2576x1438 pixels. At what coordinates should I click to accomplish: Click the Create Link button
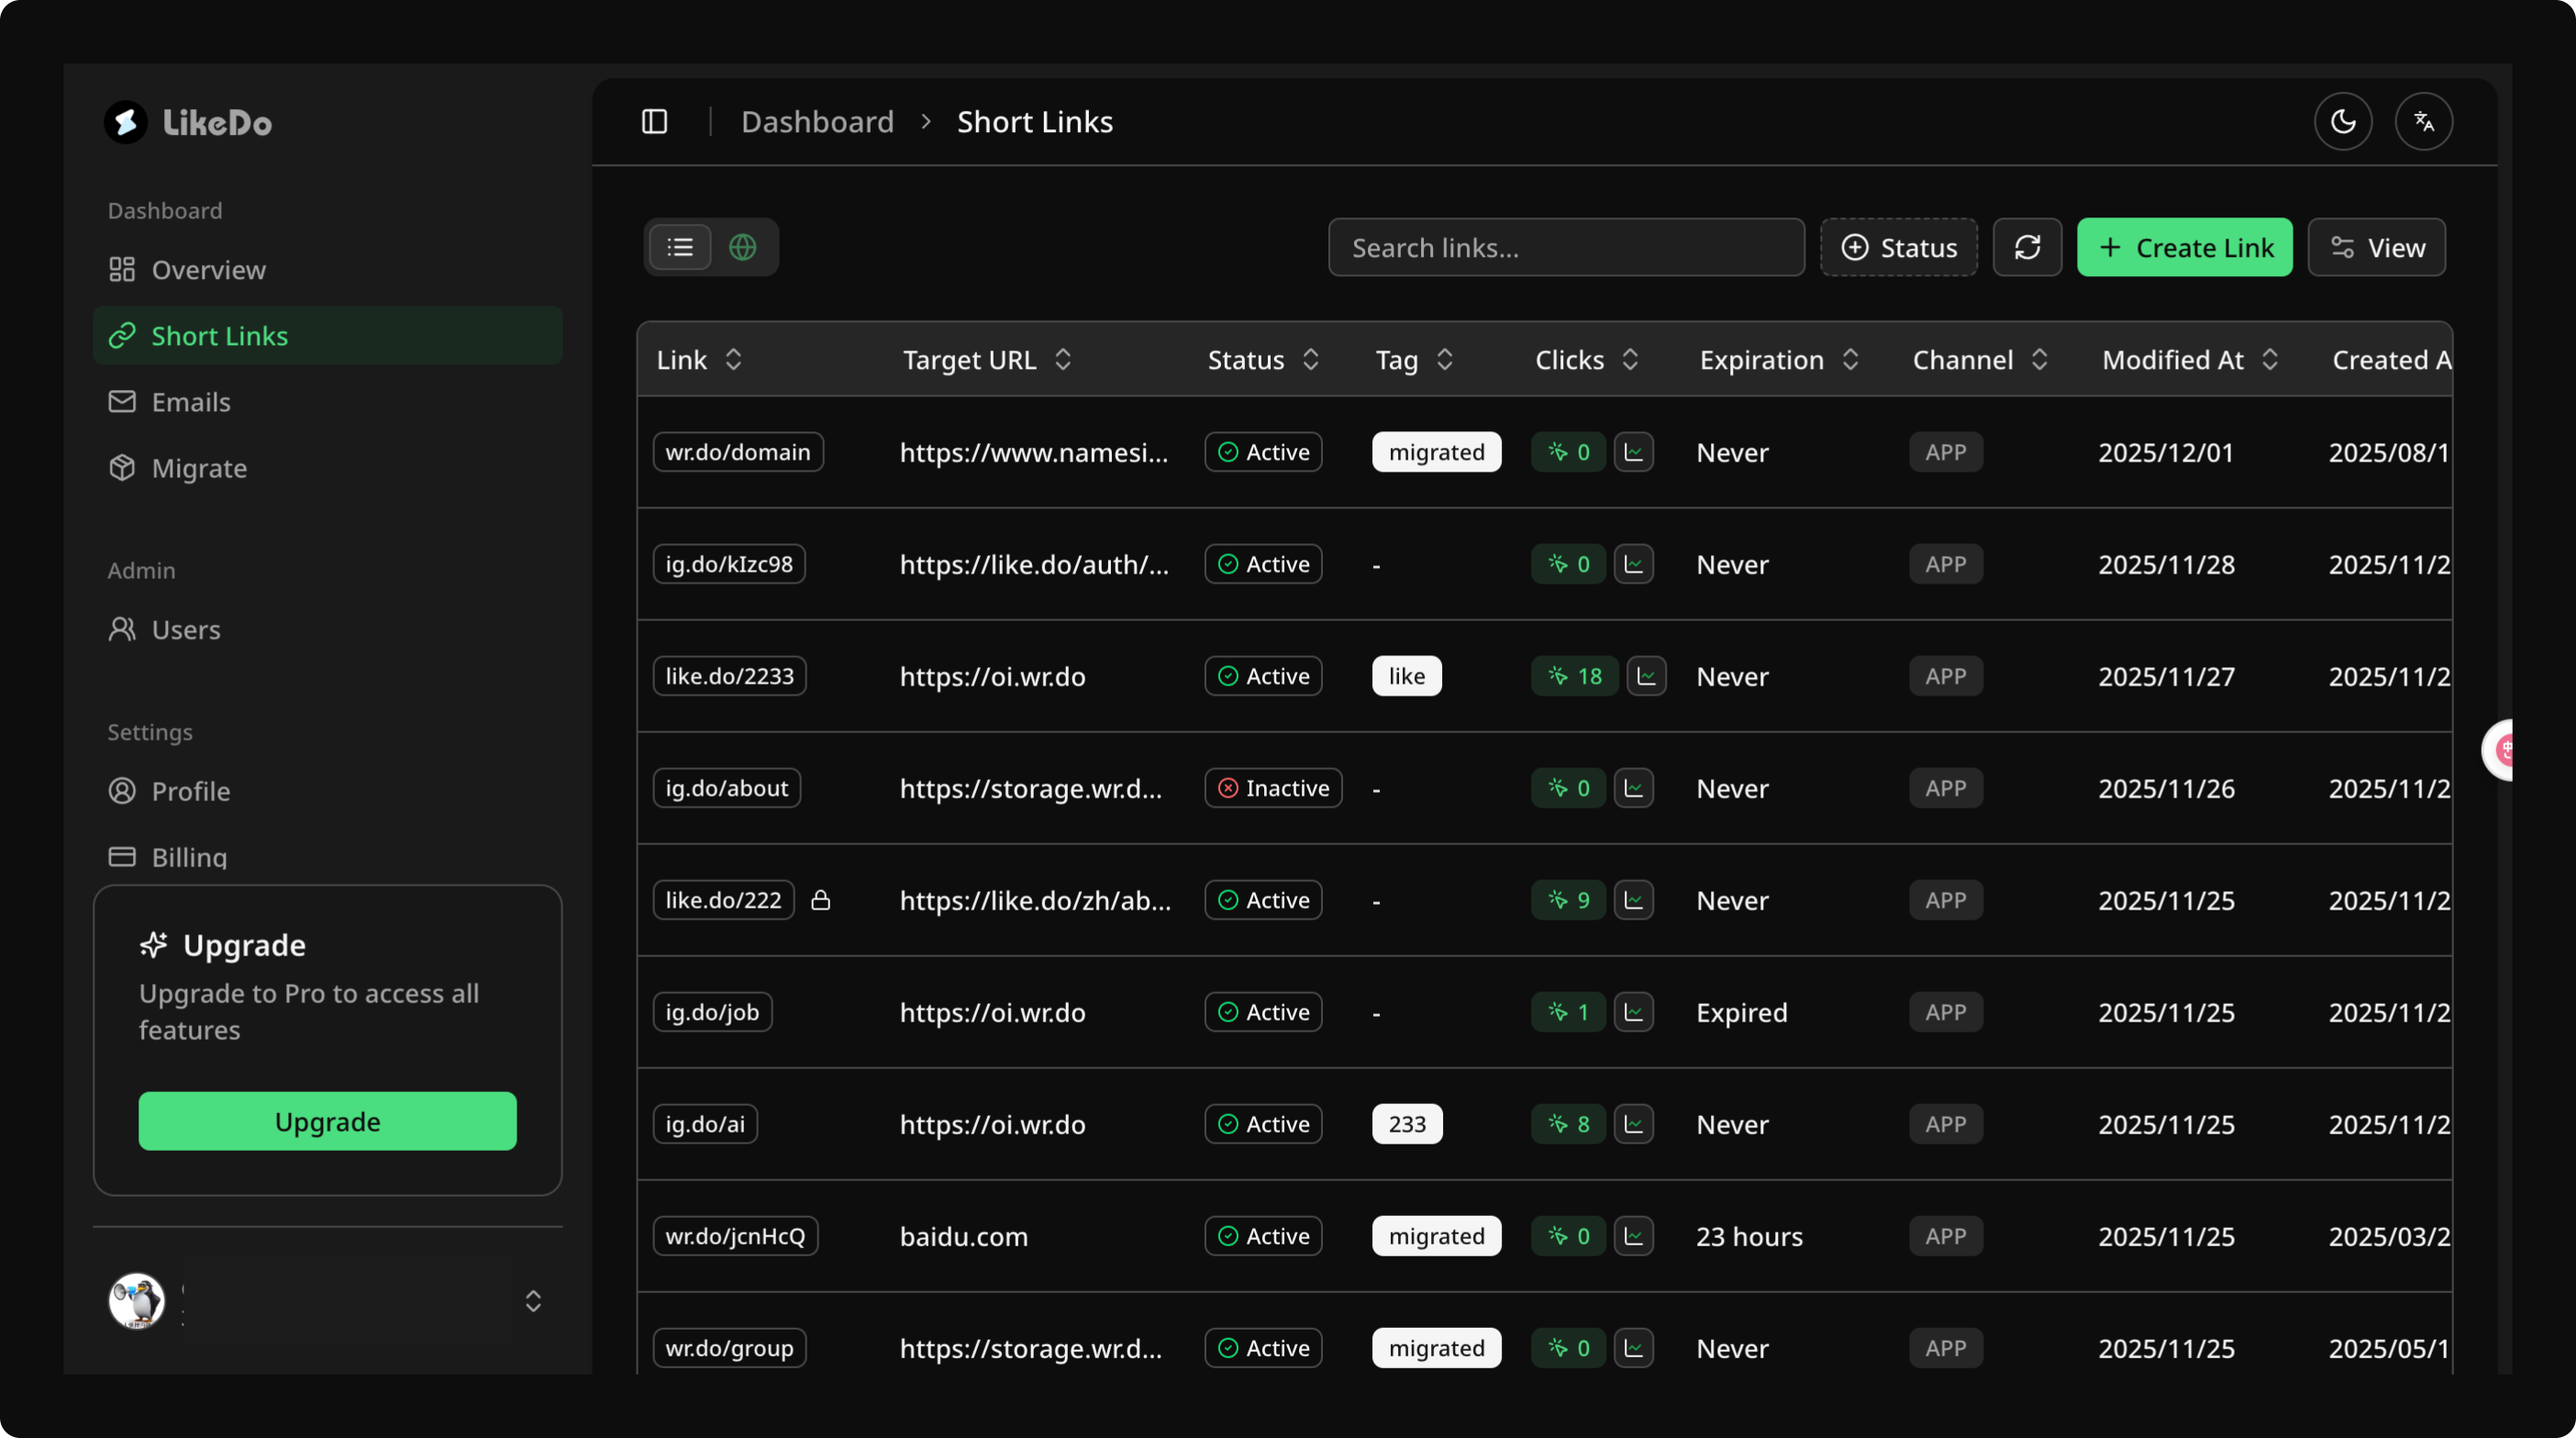pyautogui.click(x=2185, y=247)
